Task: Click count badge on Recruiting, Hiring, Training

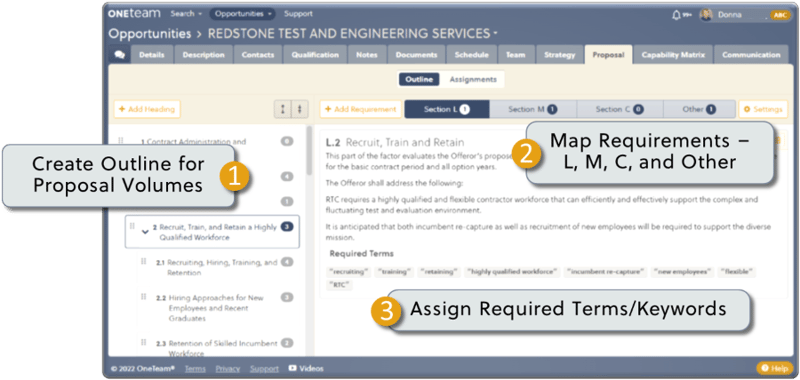Action: point(287,262)
